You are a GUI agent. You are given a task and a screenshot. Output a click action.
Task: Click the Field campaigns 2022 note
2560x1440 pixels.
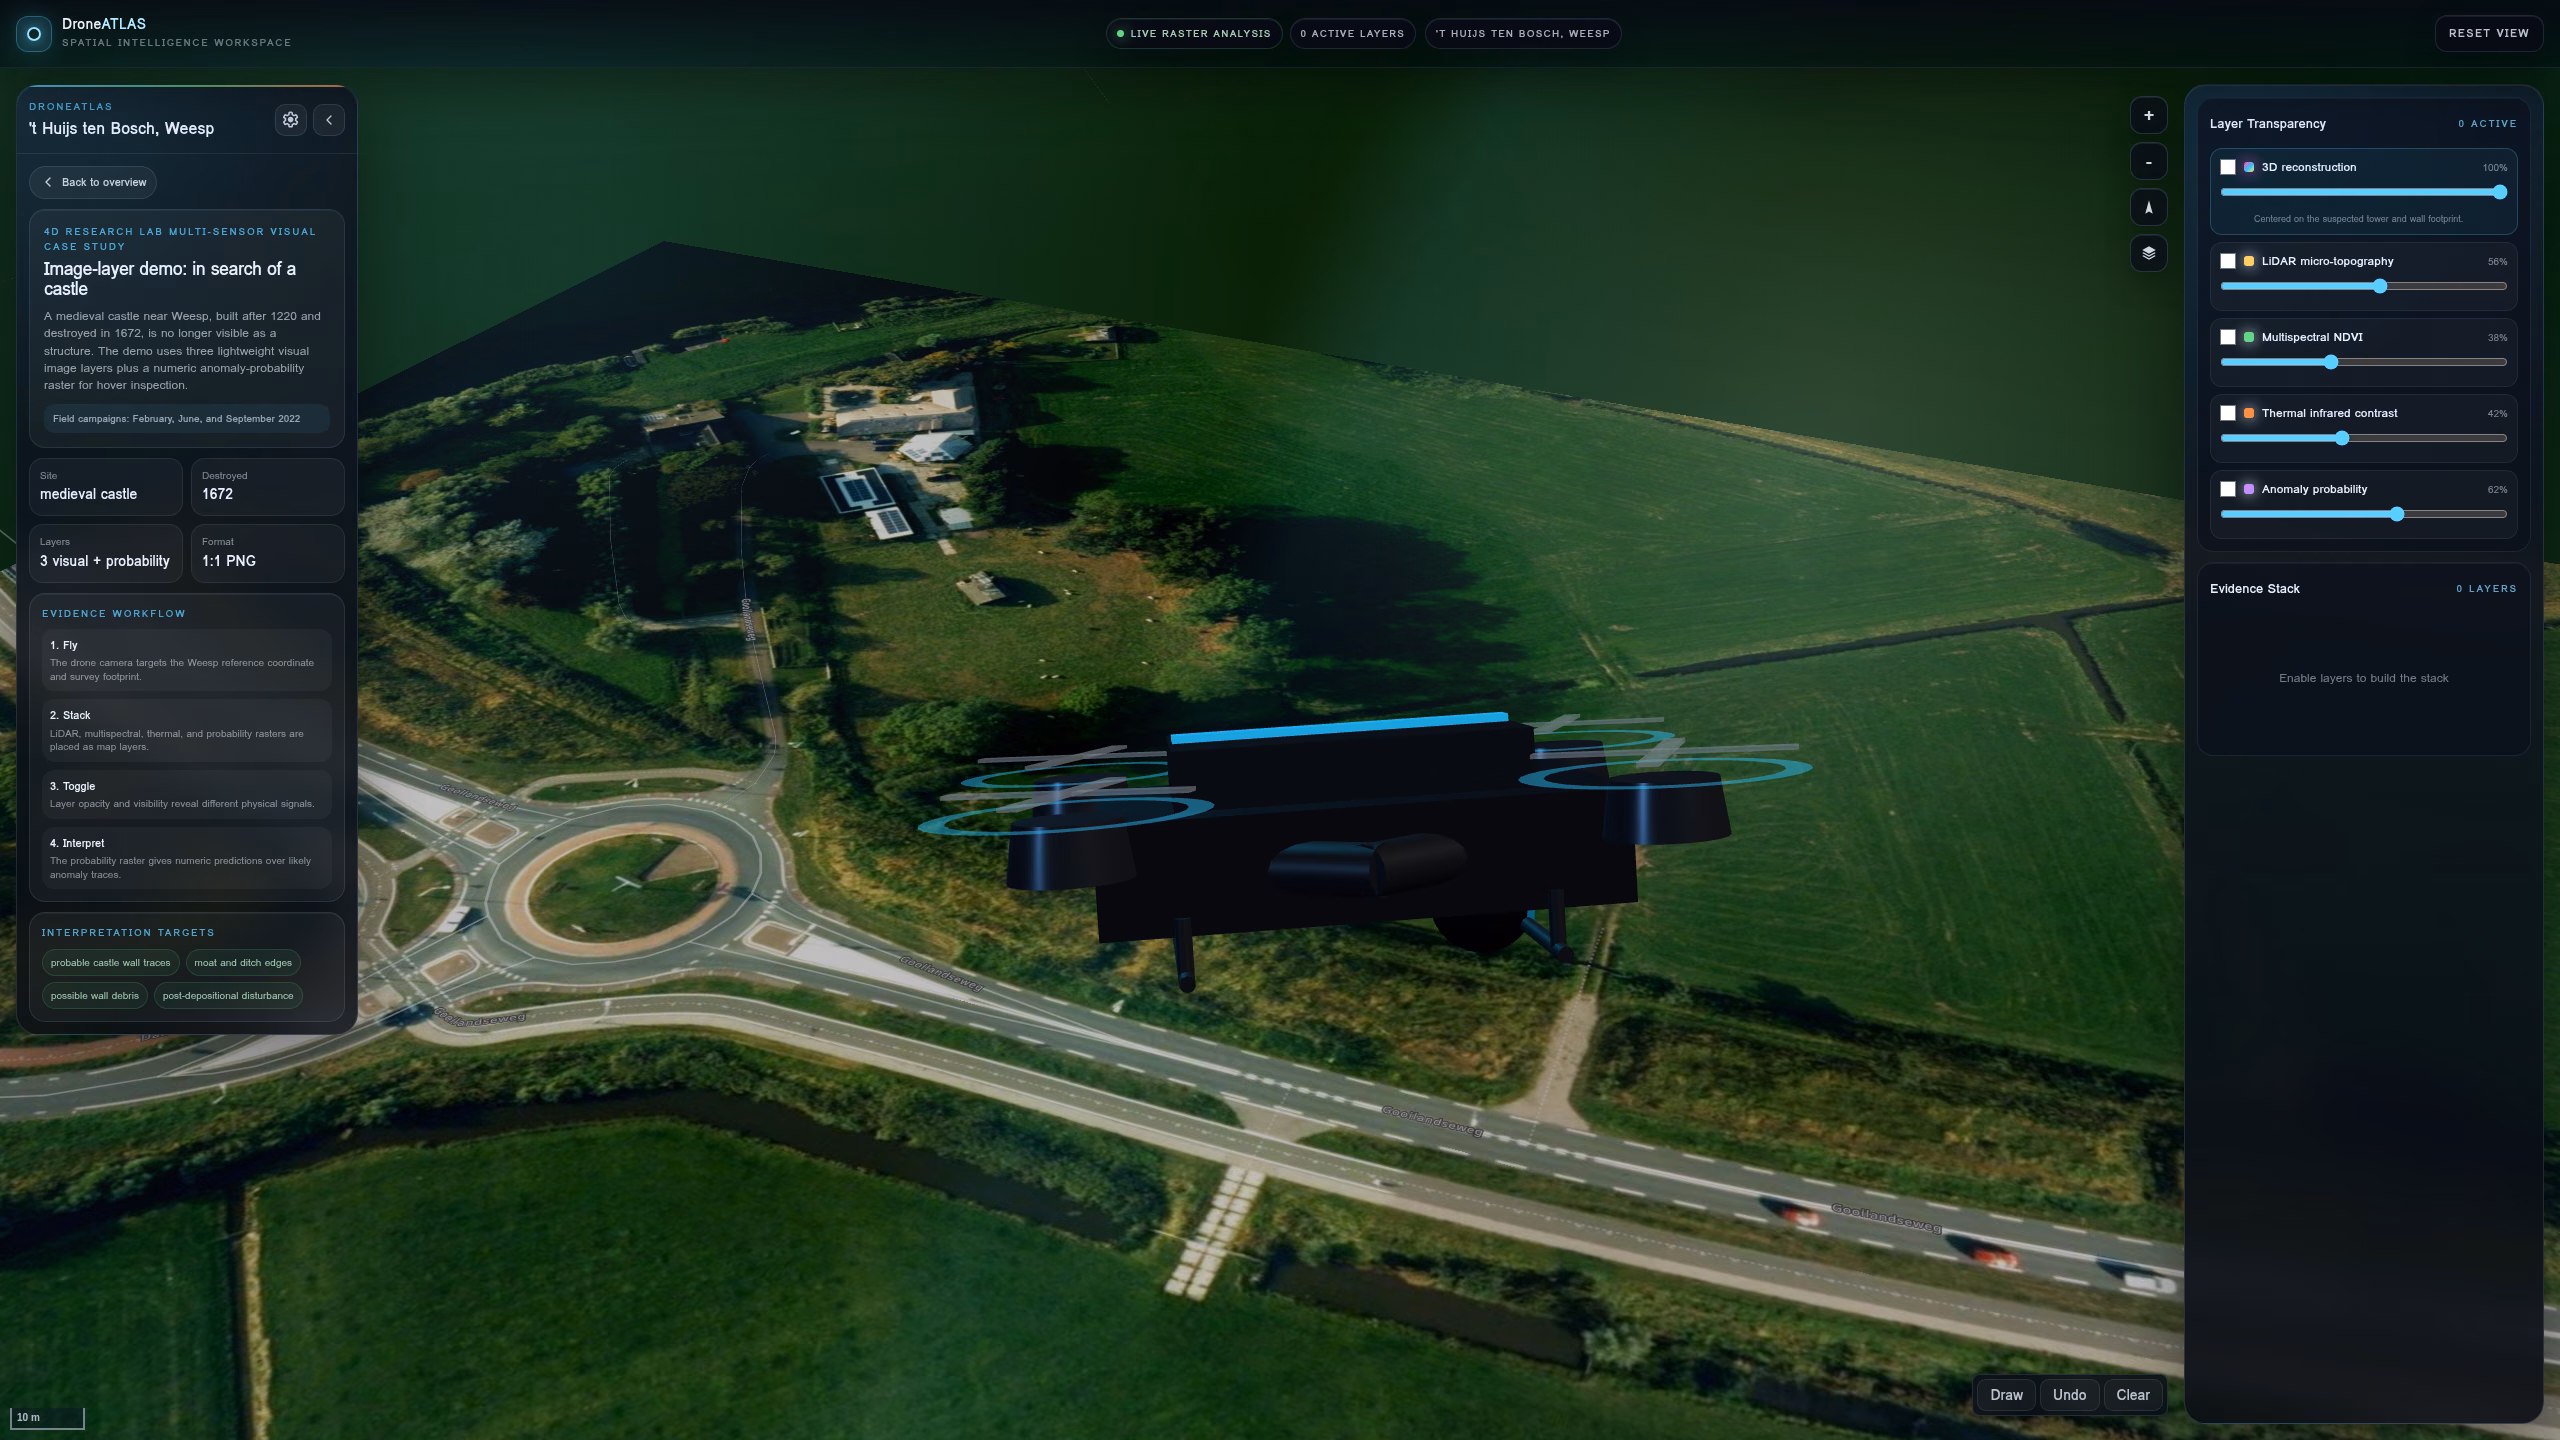(186, 419)
